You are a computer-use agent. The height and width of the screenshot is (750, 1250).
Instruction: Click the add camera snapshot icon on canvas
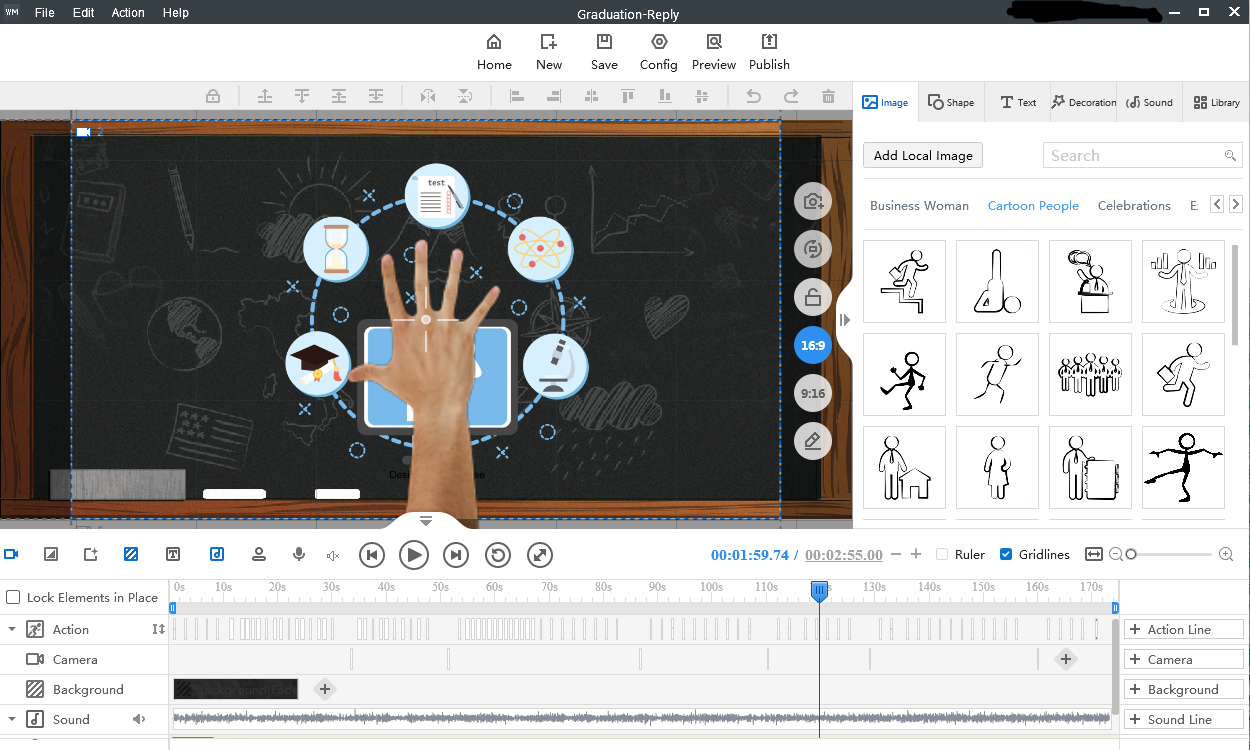pyautogui.click(x=813, y=202)
